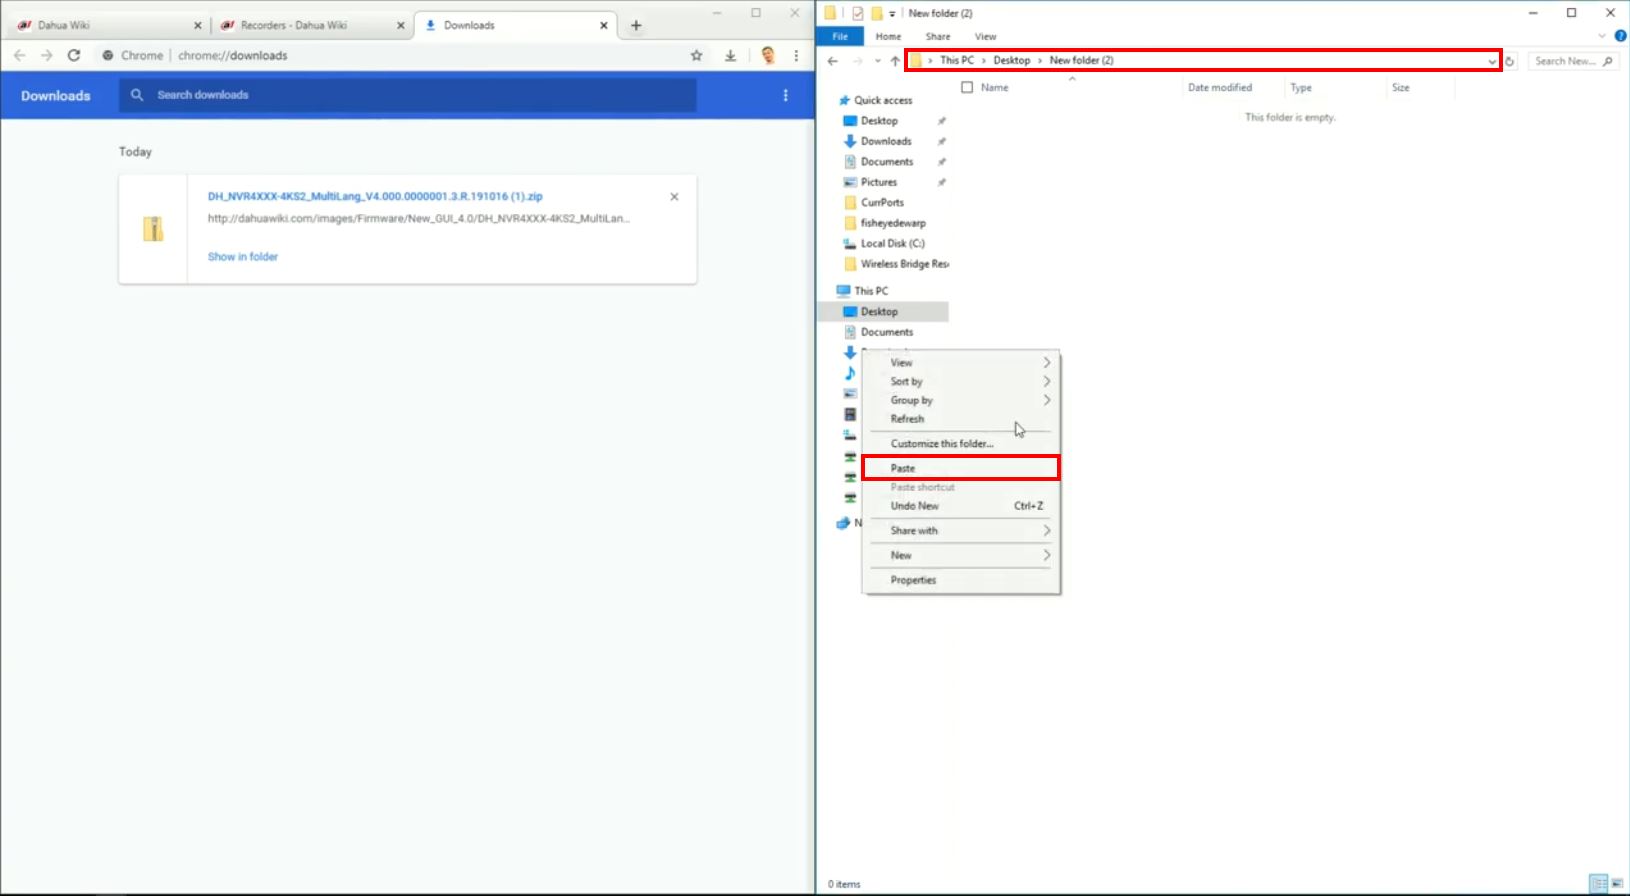The image size is (1630, 896).
Task: Click the Search downloads field
Action: click(x=408, y=95)
